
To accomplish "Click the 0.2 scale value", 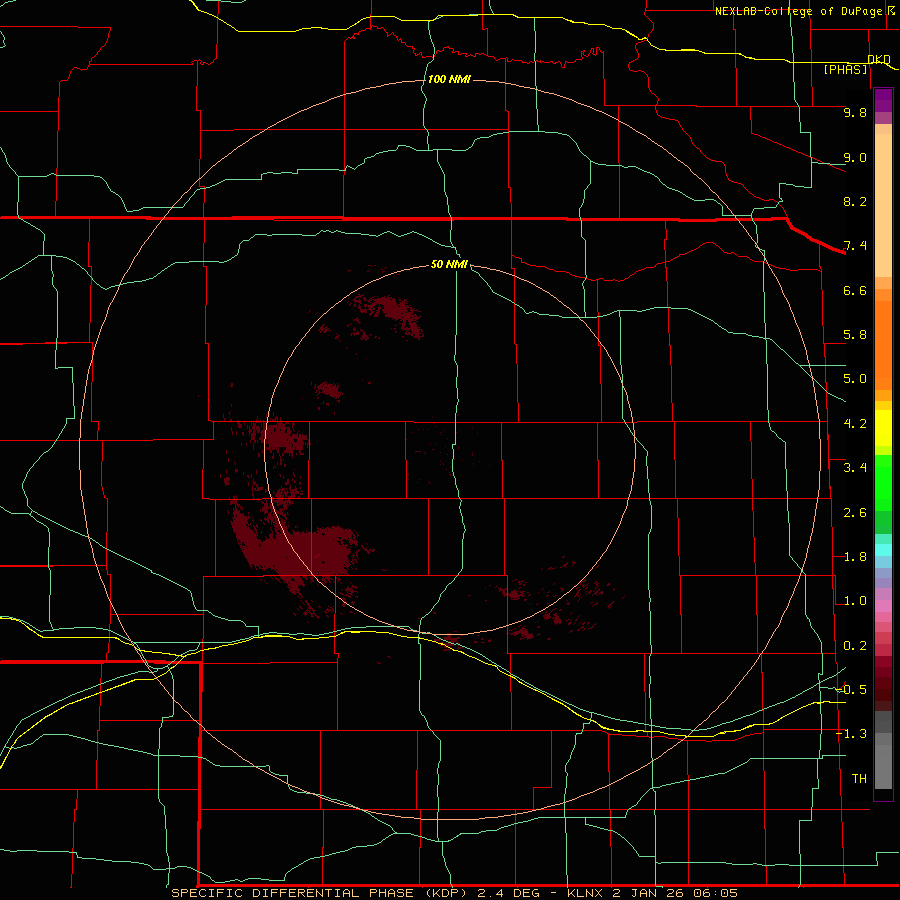I will click(x=855, y=646).
